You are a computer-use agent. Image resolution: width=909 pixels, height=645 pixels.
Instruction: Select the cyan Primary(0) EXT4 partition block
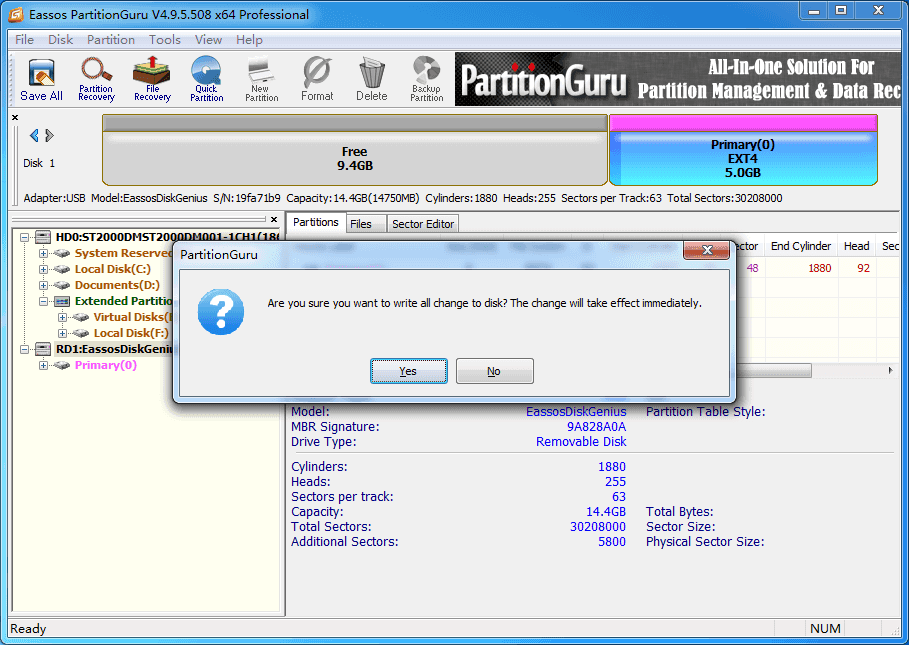click(x=743, y=150)
